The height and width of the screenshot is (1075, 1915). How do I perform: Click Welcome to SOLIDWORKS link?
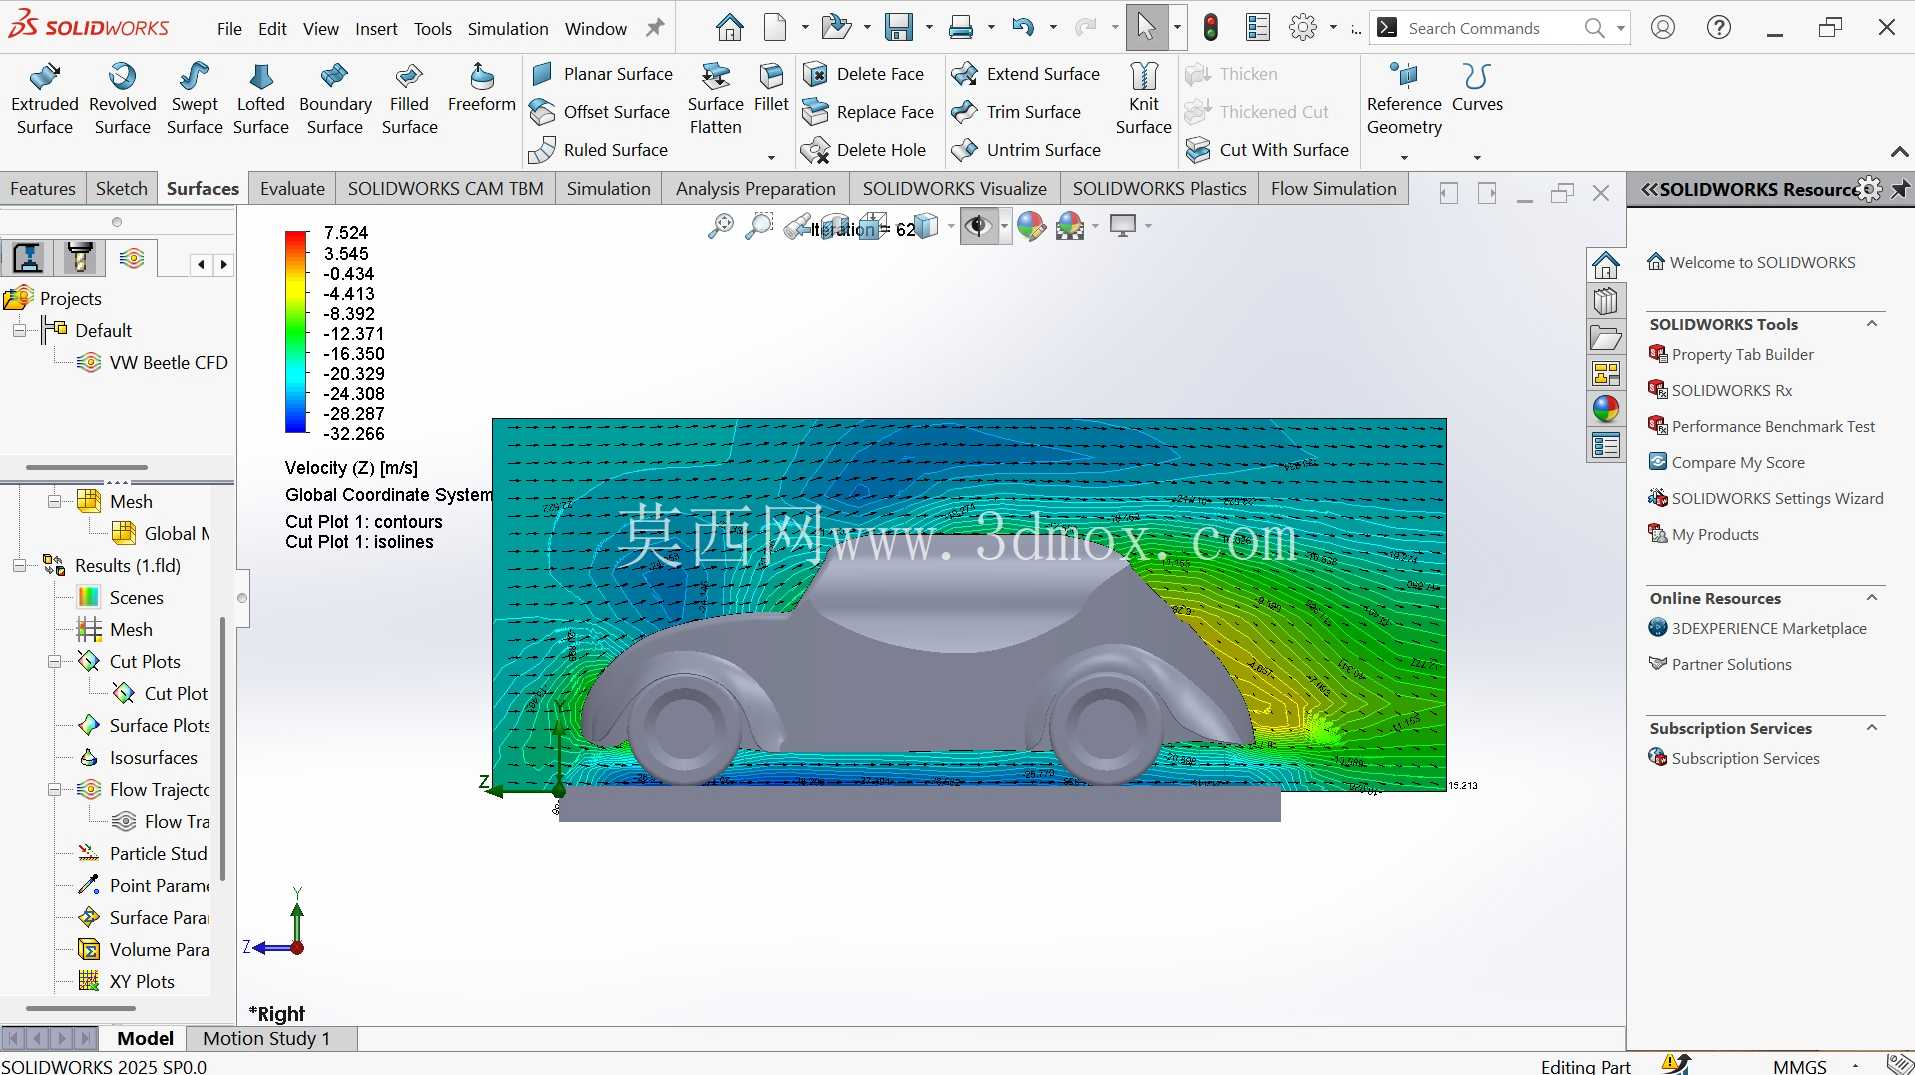coord(1761,263)
